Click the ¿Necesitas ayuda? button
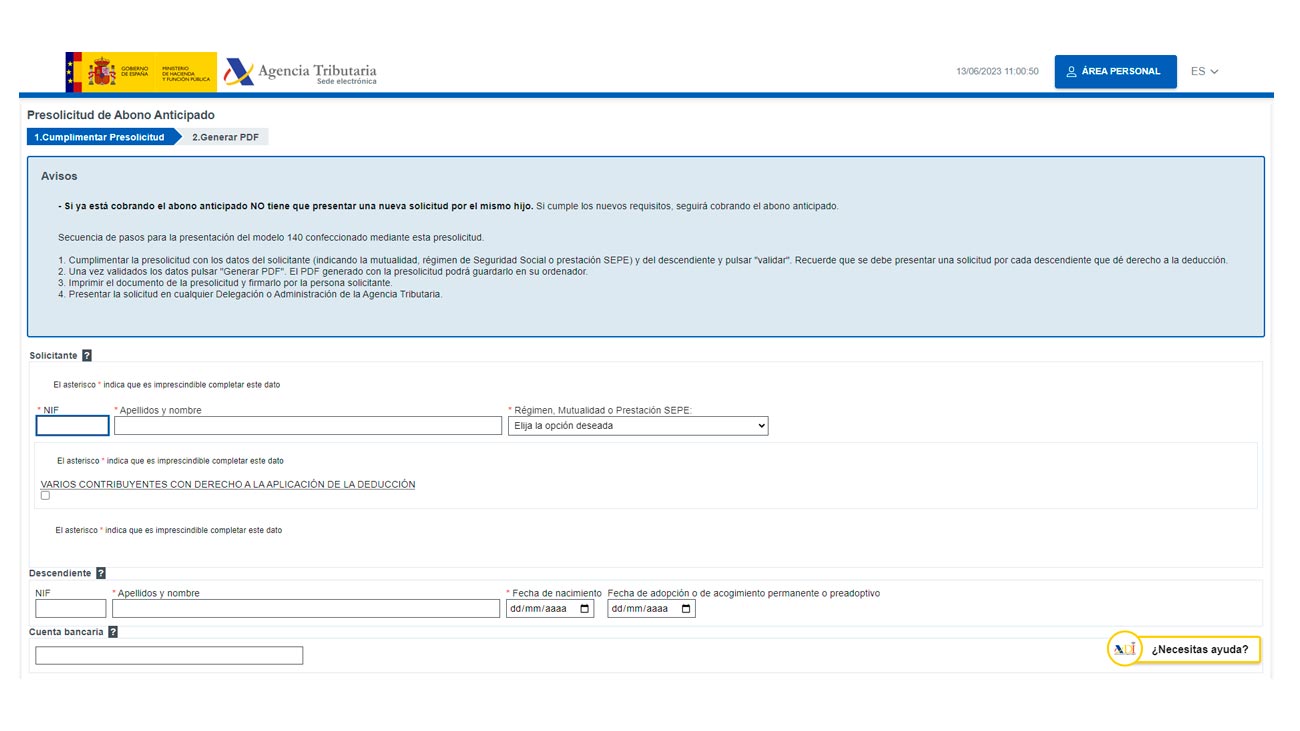This screenshot has width=1300, height=731. tap(1199, 650)
